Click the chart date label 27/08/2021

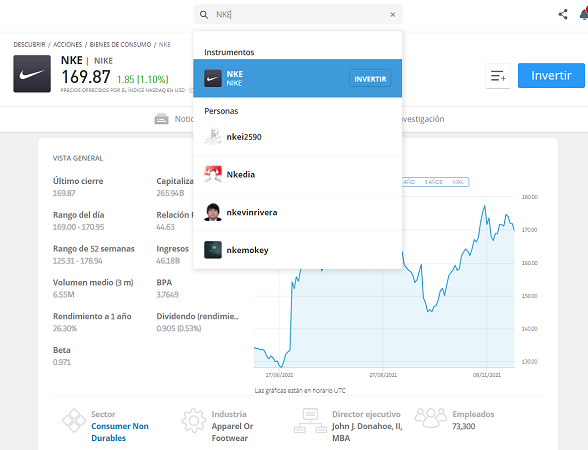[x=383, y=375]
